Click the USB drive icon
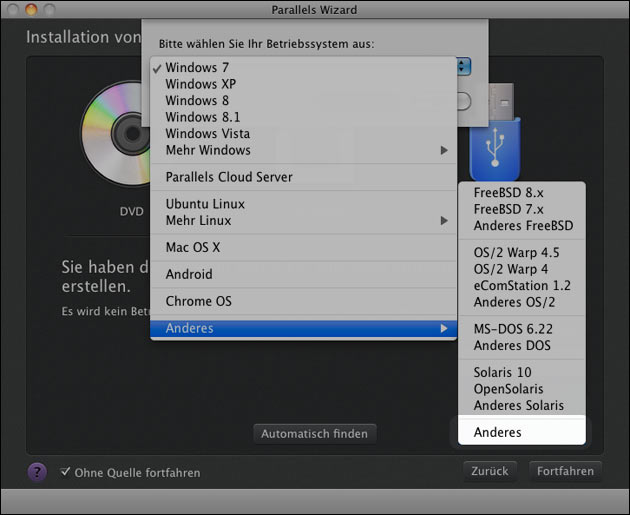 point(495,133)
